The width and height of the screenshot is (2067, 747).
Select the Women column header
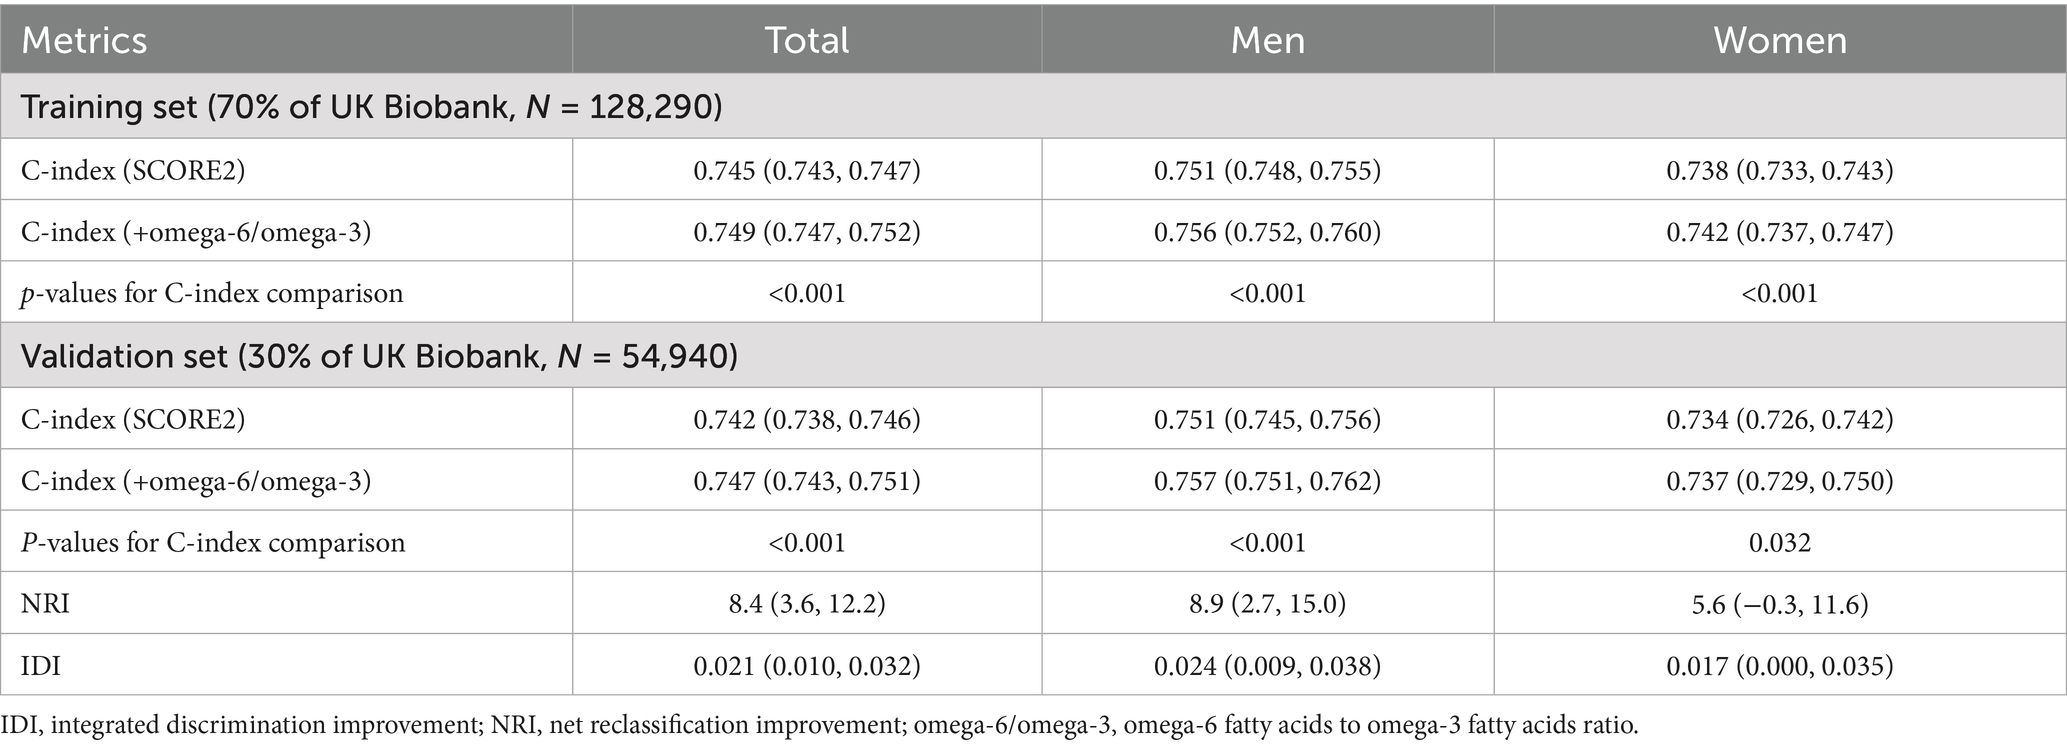[x=1779, y=40]
